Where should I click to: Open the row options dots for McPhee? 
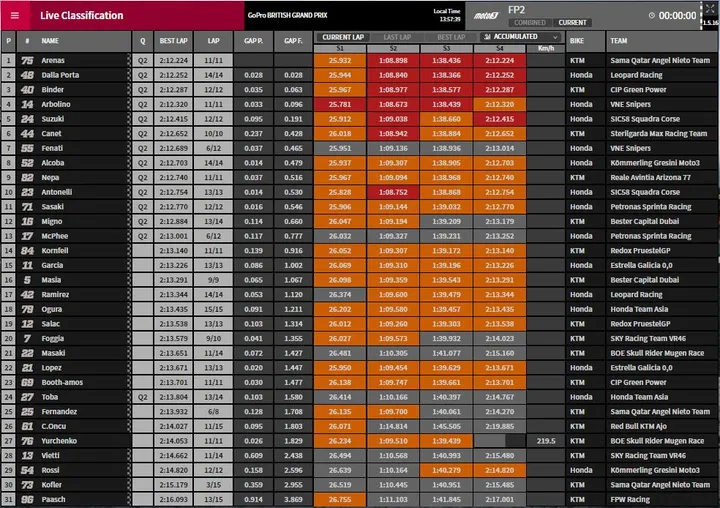point(129,236)
